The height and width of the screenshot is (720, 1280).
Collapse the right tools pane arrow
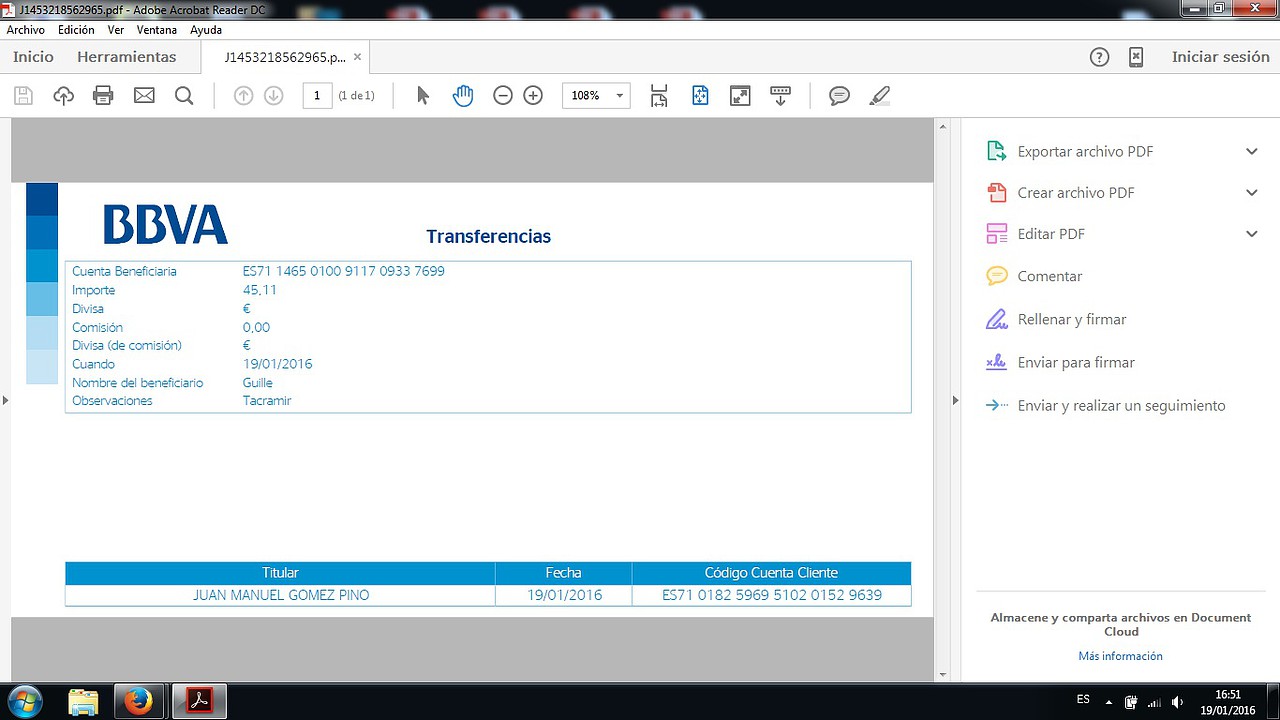click(x=954, y=400)
